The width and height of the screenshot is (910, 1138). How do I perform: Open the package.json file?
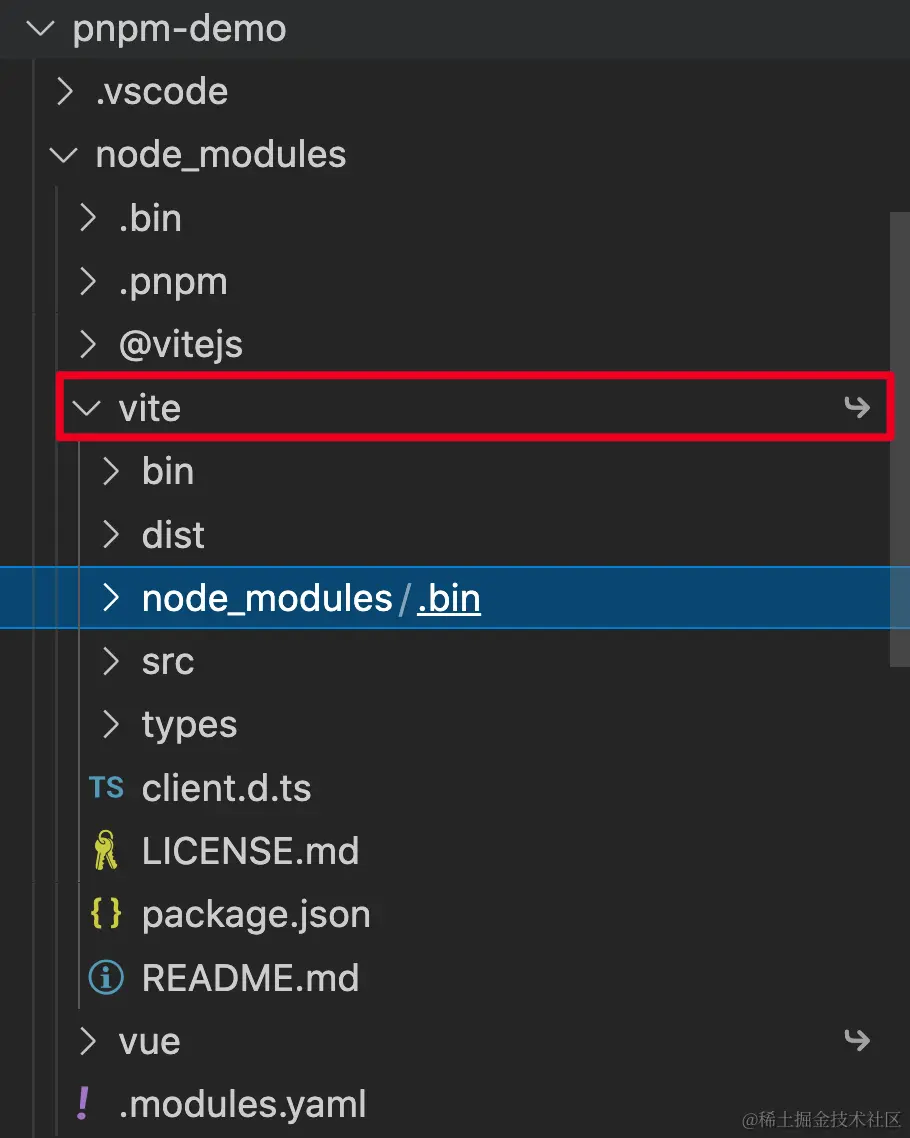coord(256,915)
